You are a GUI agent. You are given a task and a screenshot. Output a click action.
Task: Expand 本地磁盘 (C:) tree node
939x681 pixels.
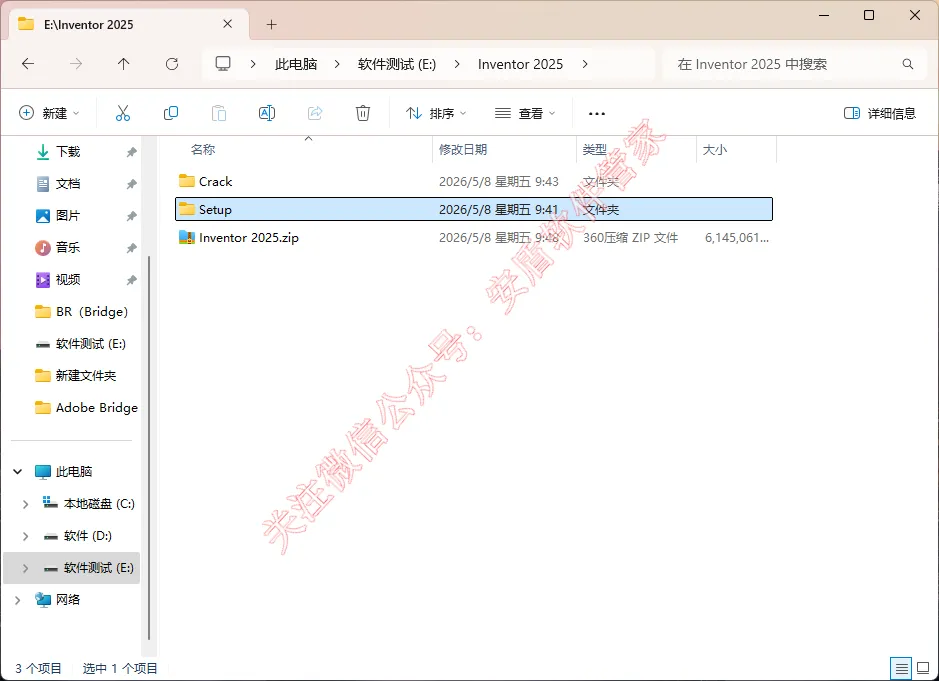click(x=26, y=504)
